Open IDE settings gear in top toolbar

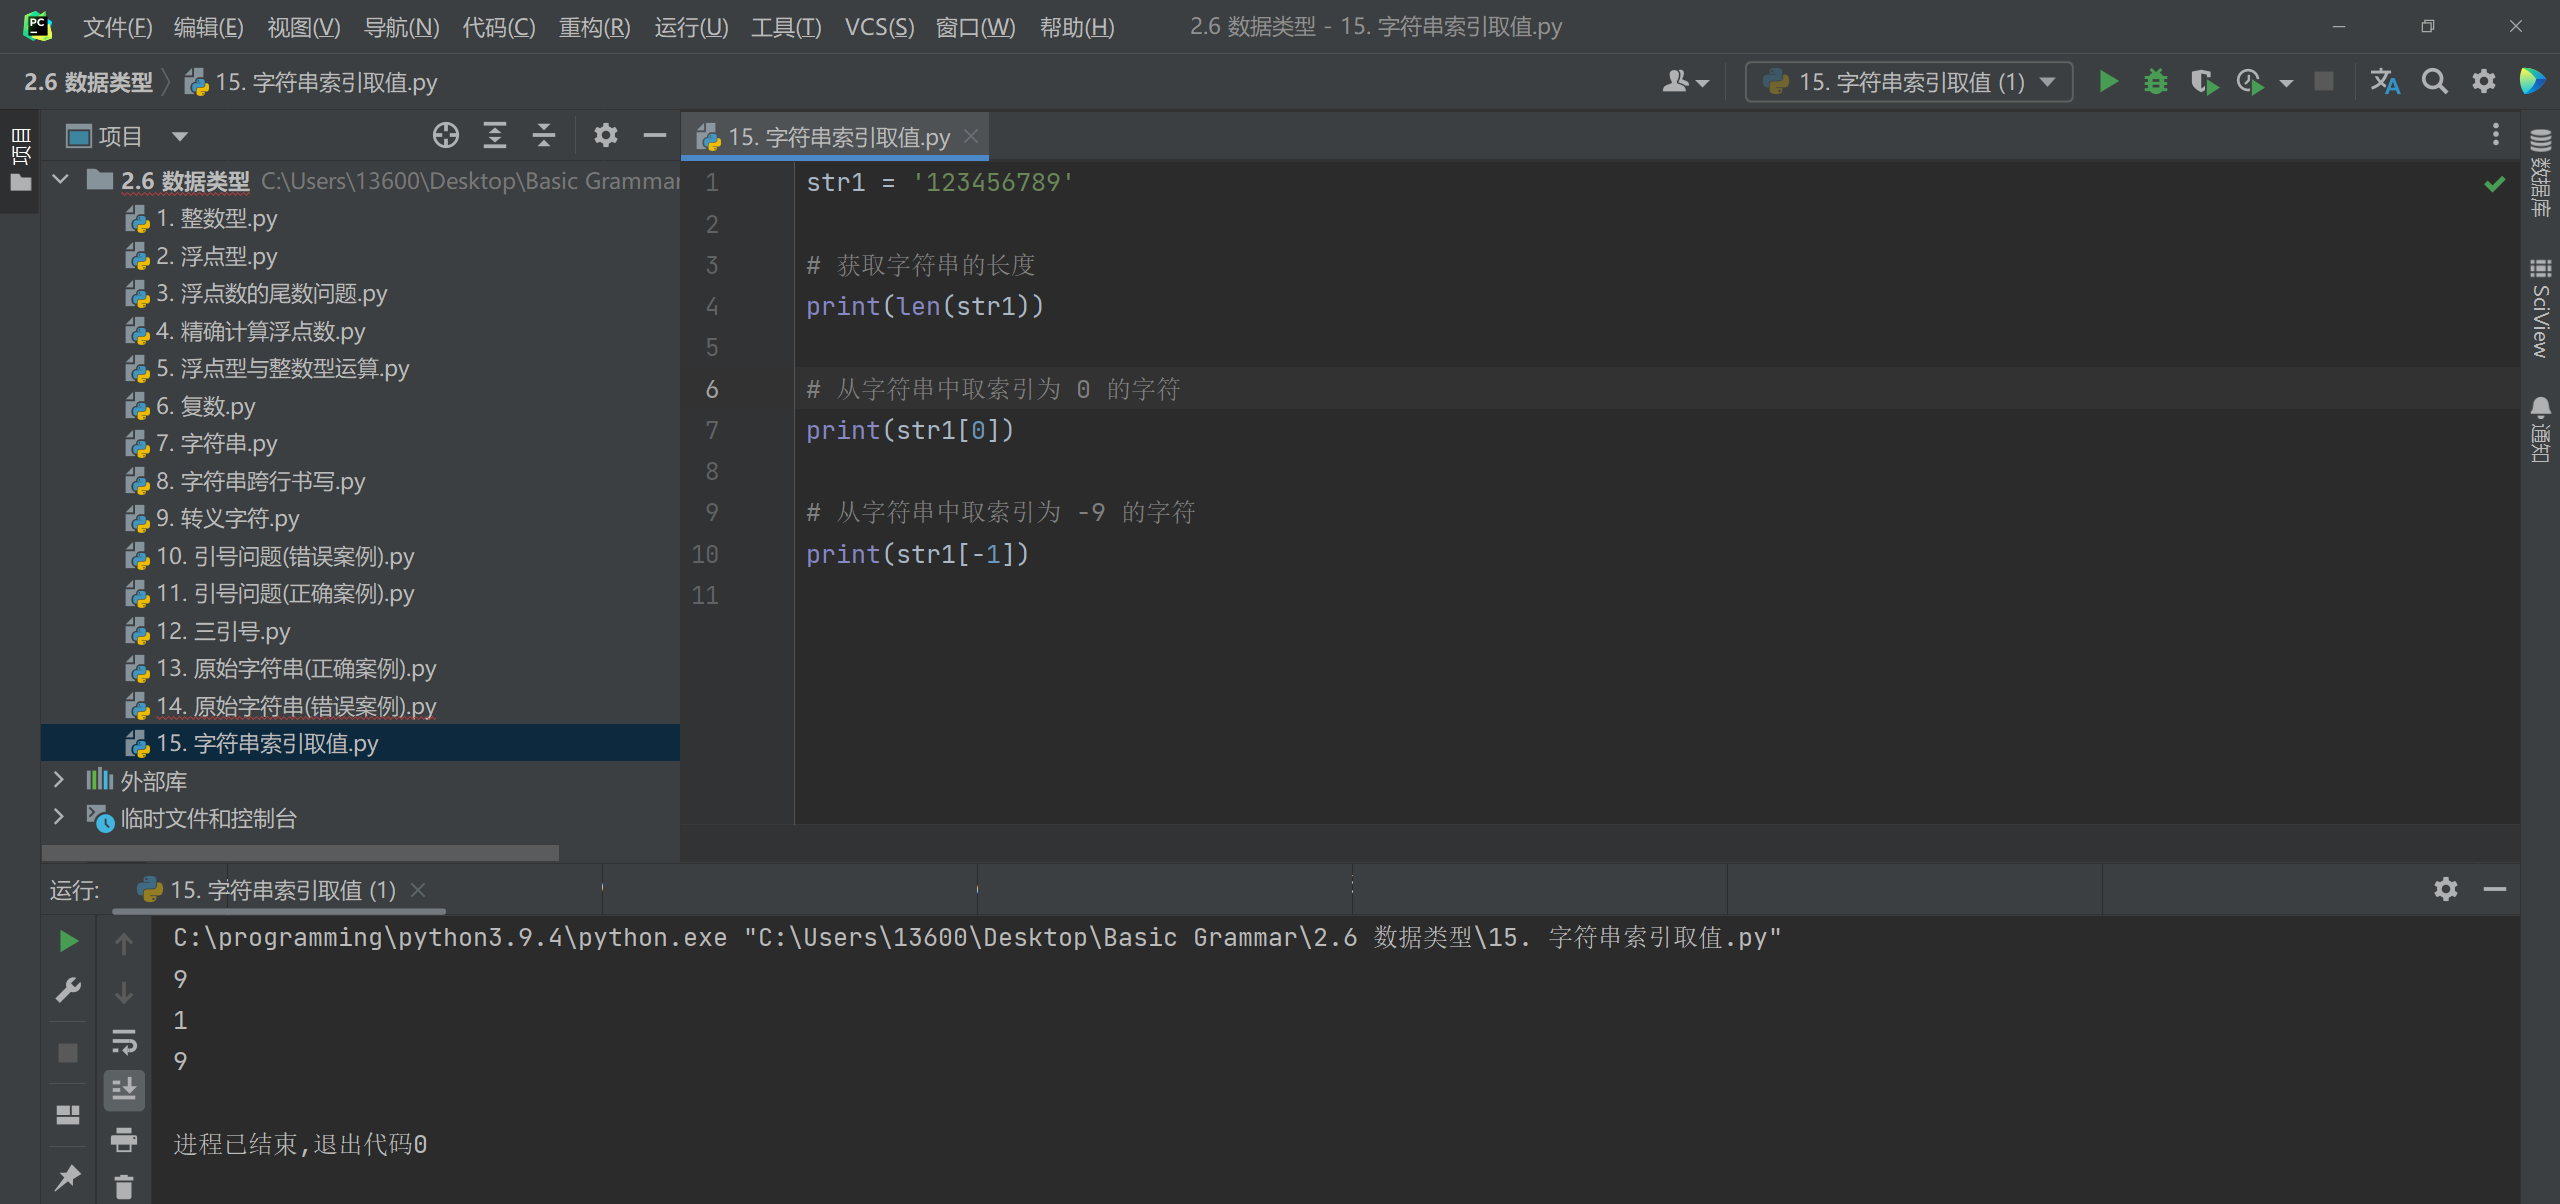(x=2484, y=82)
